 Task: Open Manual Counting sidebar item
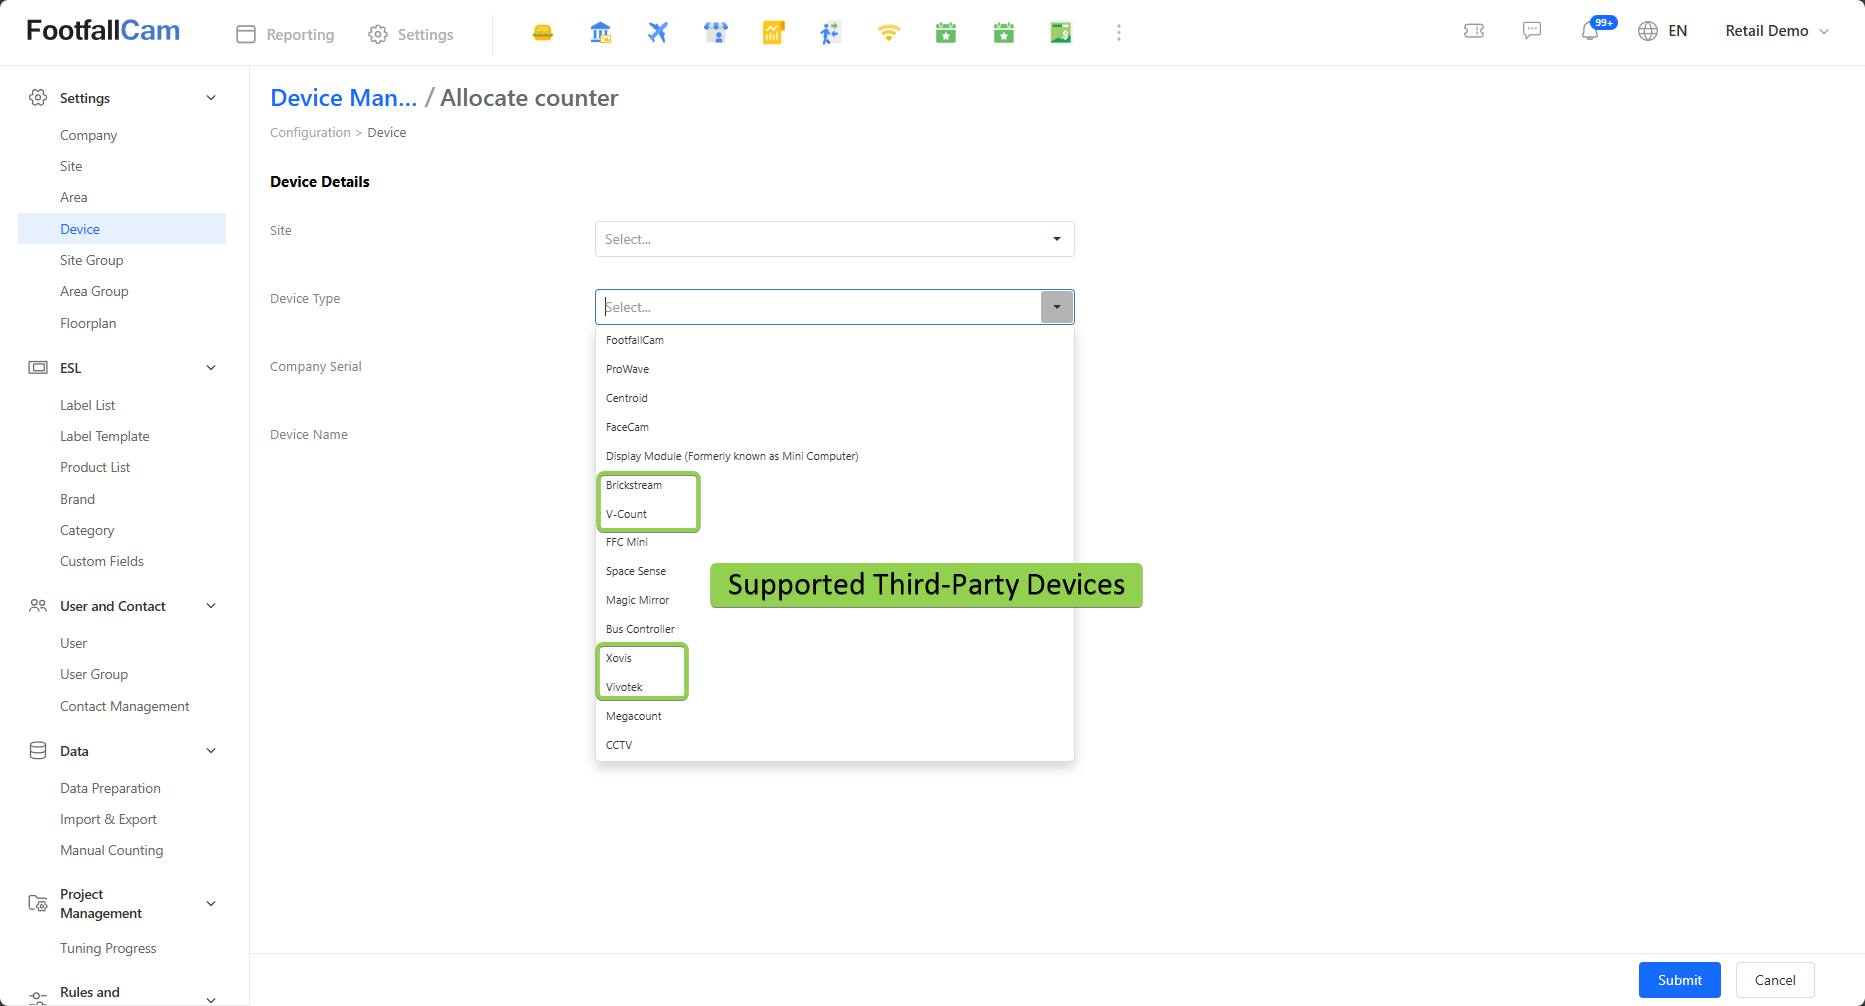112,850
